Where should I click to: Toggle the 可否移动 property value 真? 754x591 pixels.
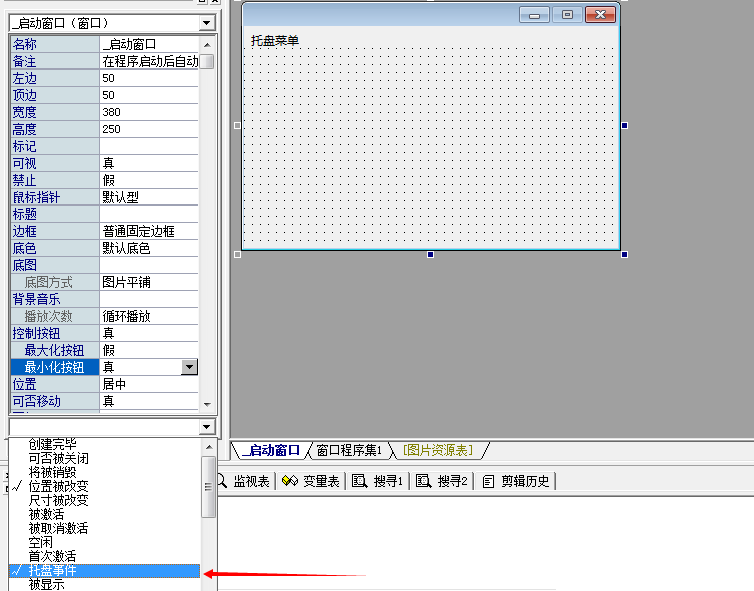click(149, 401)
